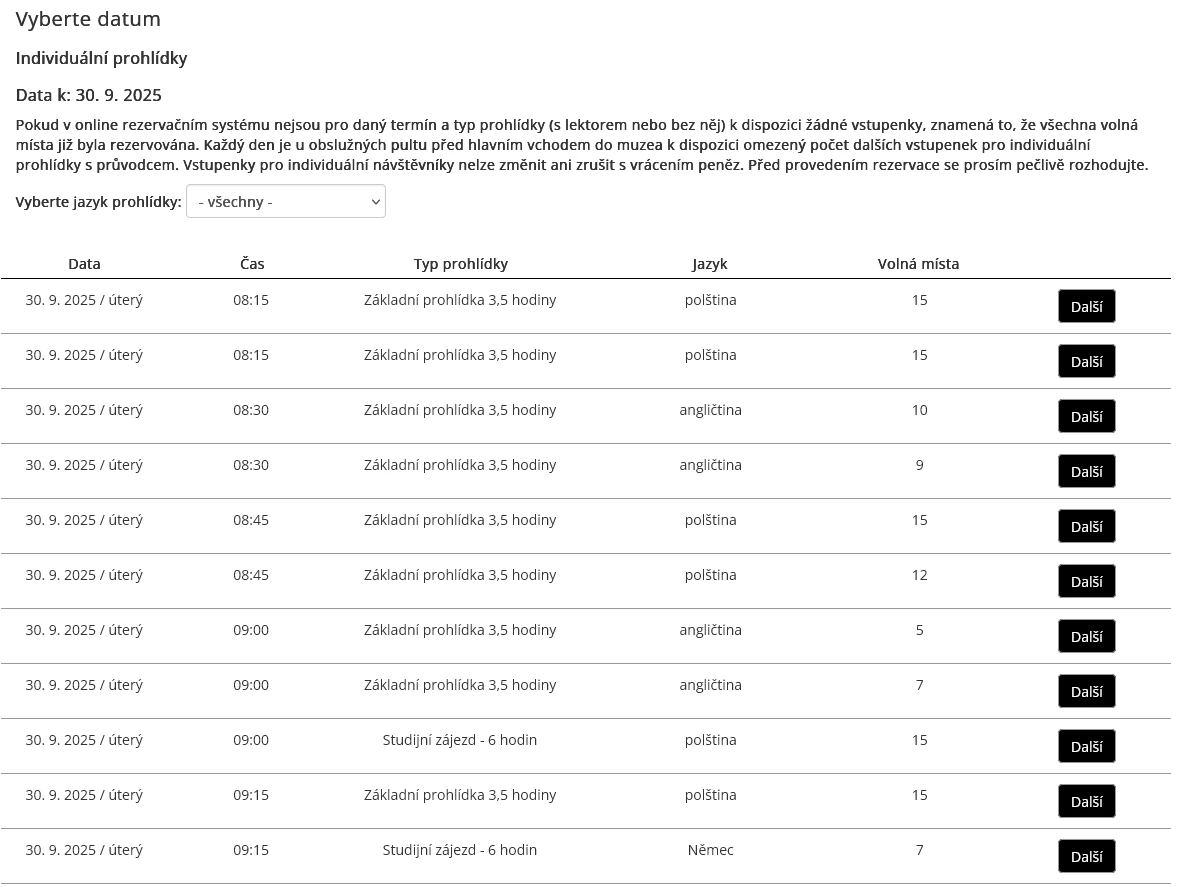This screenshot has height=887, width=1179.
Task: Click Další for the first 08:15 Polish tour
Action: pos(1086,307)
